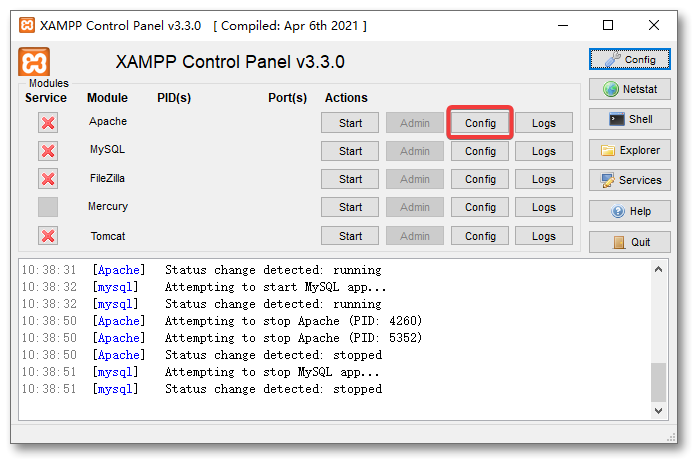Start the Mercury module

point(350,207)
